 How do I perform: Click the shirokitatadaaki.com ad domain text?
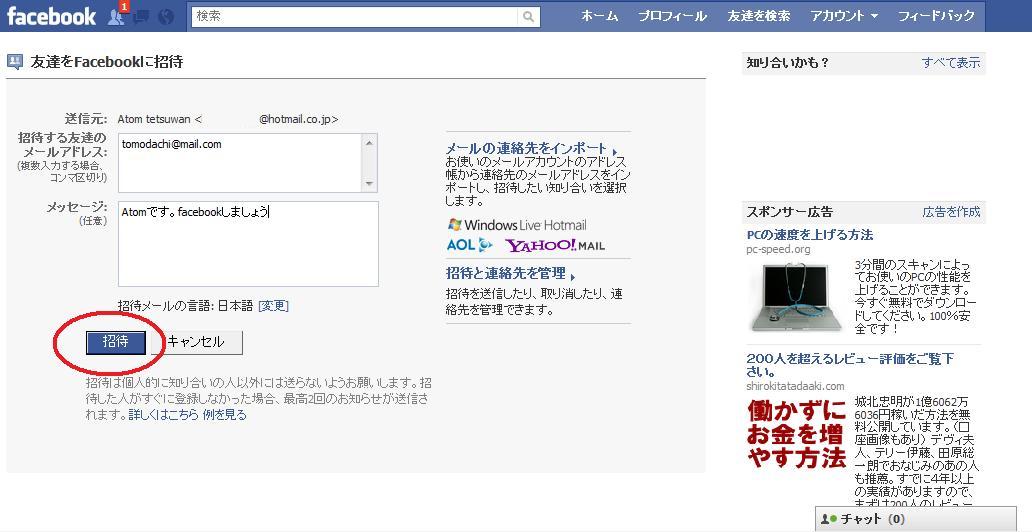(795, 386)
